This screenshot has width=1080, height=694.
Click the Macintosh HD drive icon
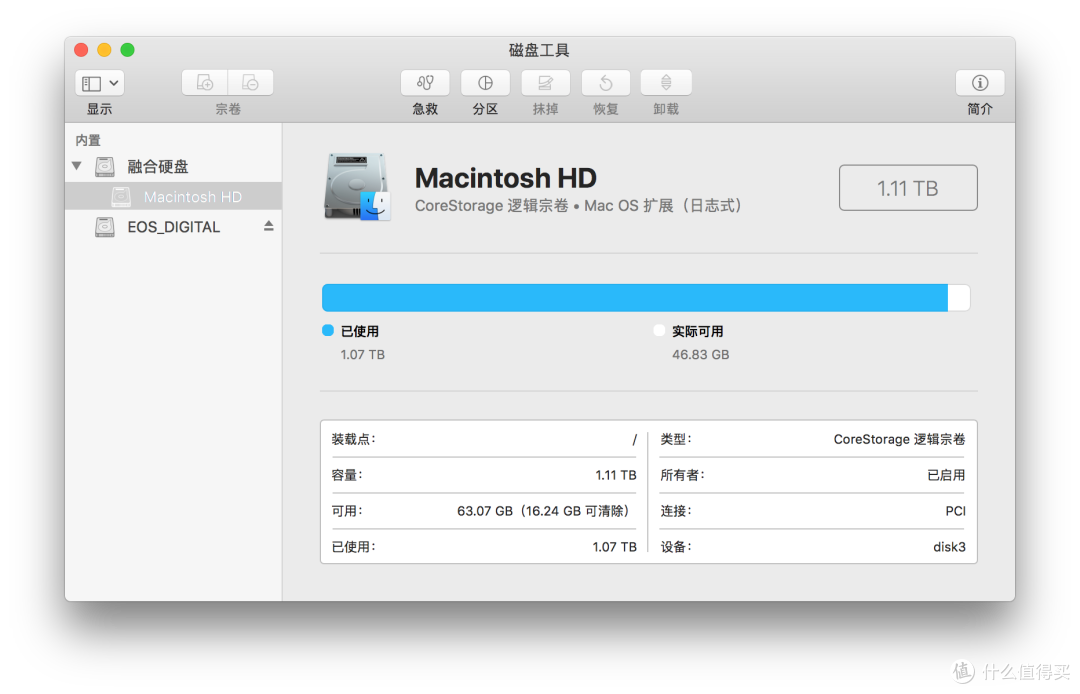tap(357, 187)
